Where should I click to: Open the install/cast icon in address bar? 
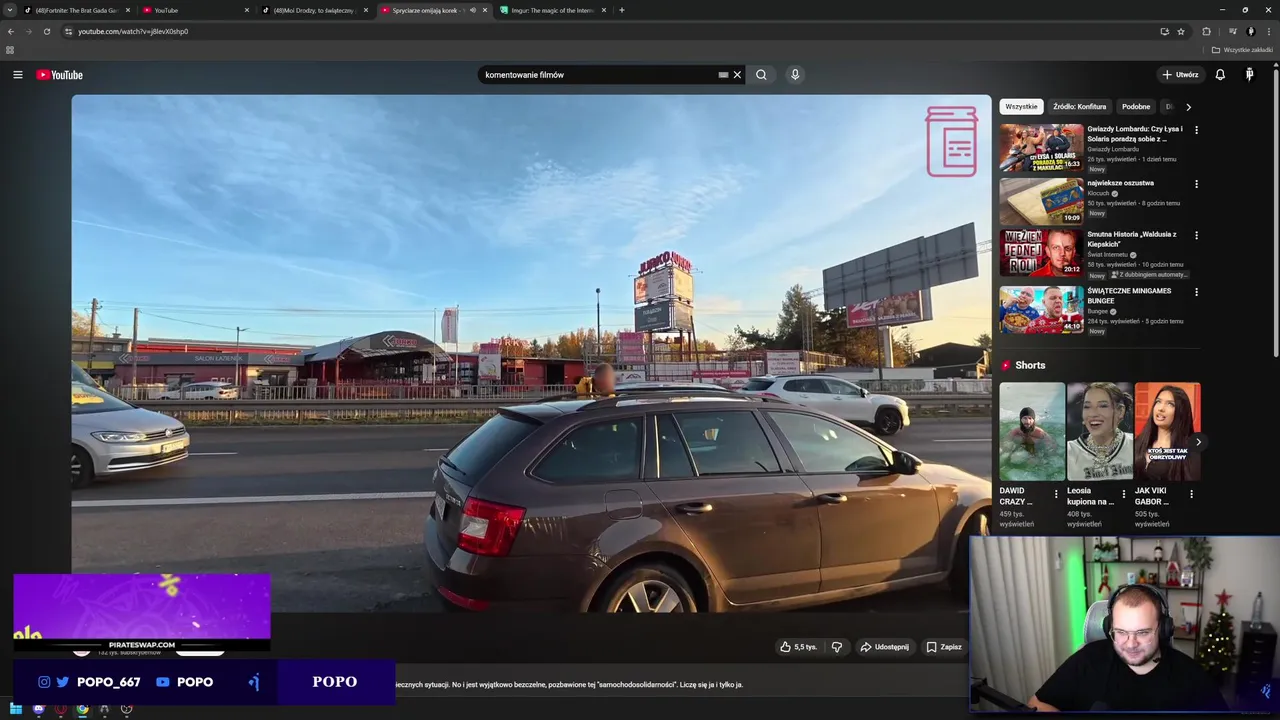pos(1164,31)
